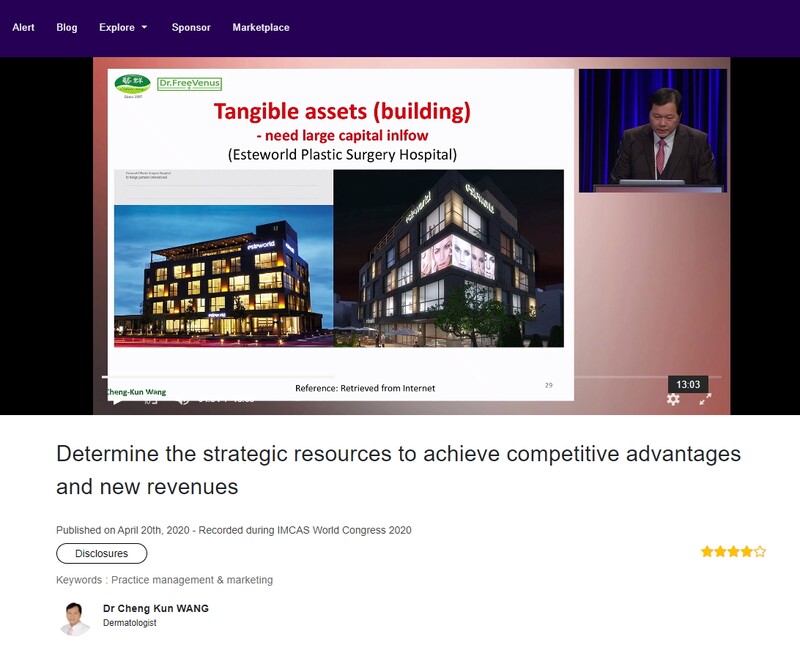
Task: Click the video title starting 'Determine the strategic resources'
Action: pyautogui.click(x=398, y=470)
